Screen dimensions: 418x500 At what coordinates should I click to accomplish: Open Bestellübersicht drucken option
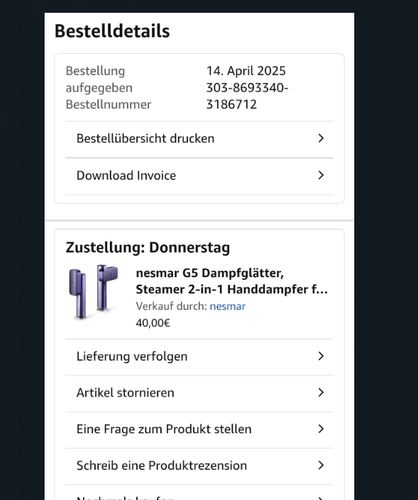[x=199, y=139]
